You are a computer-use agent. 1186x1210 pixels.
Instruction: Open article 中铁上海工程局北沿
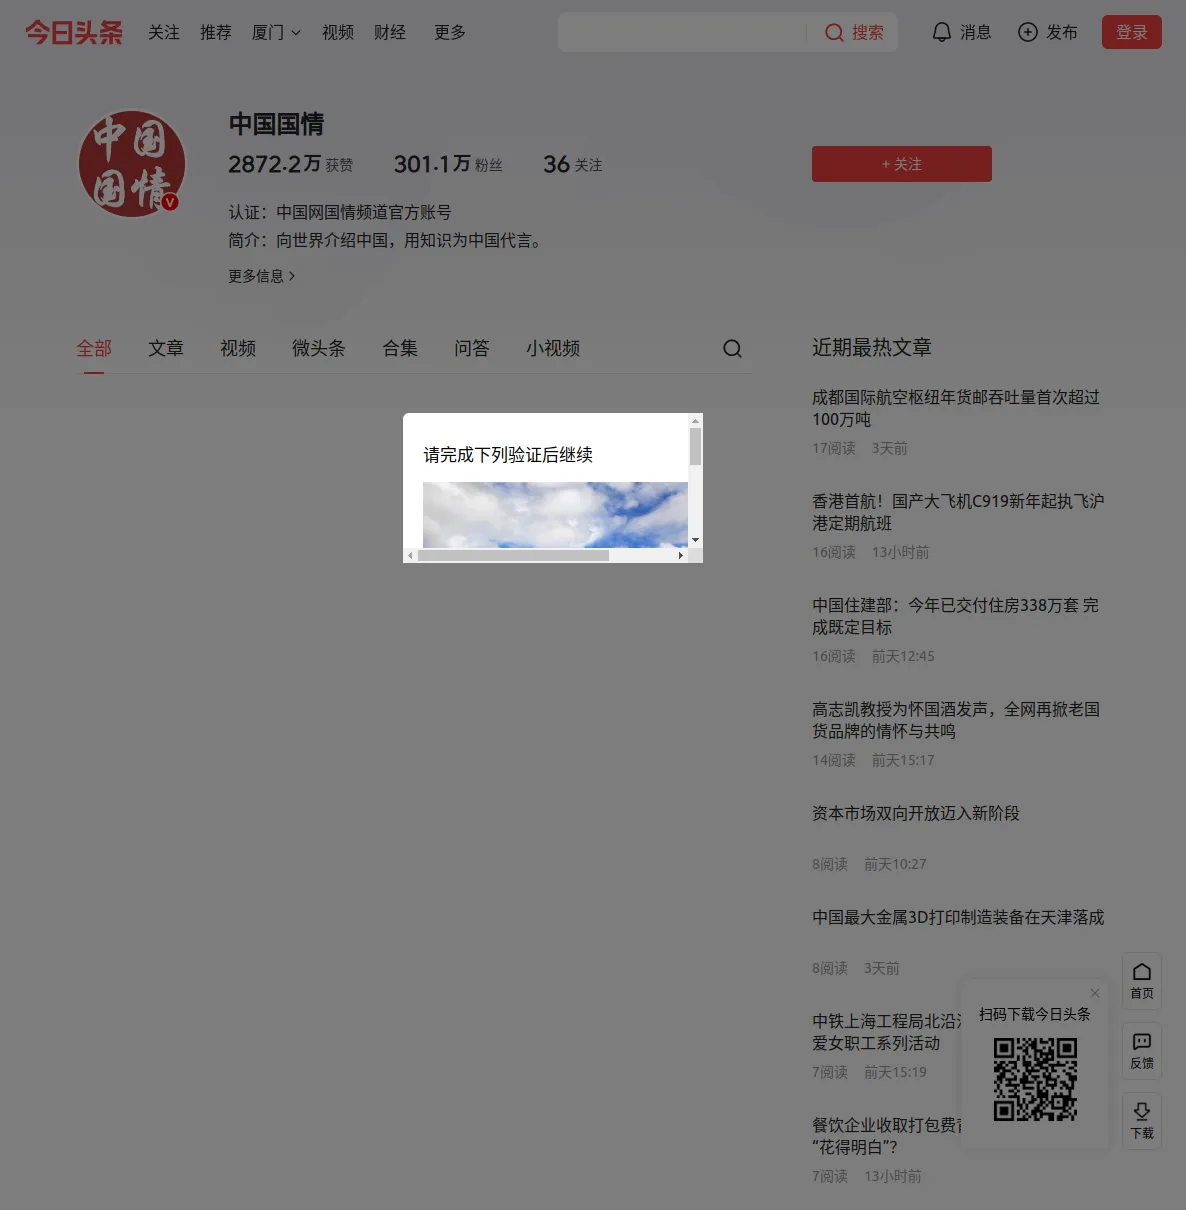(x=886, y=1032)
